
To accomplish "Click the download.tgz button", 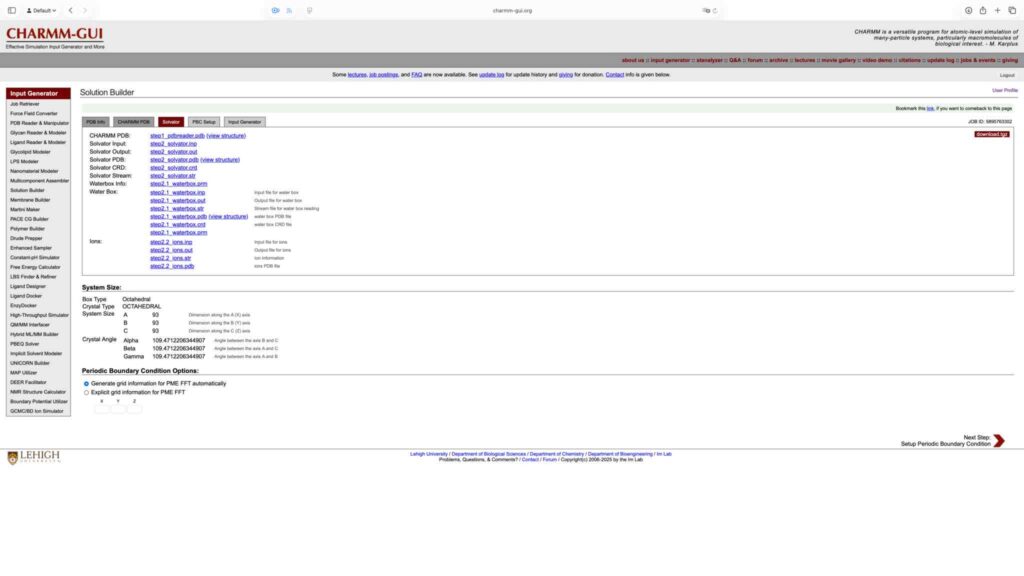I will point(991,134).
